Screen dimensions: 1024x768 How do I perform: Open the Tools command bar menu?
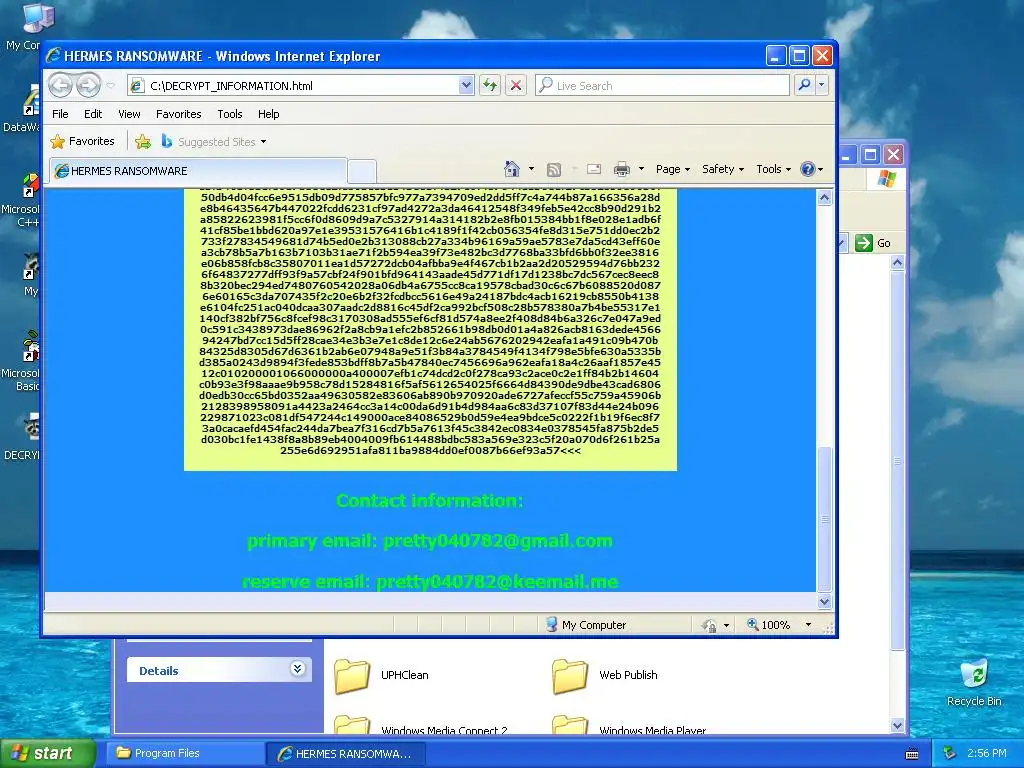[x=773, y=169]
